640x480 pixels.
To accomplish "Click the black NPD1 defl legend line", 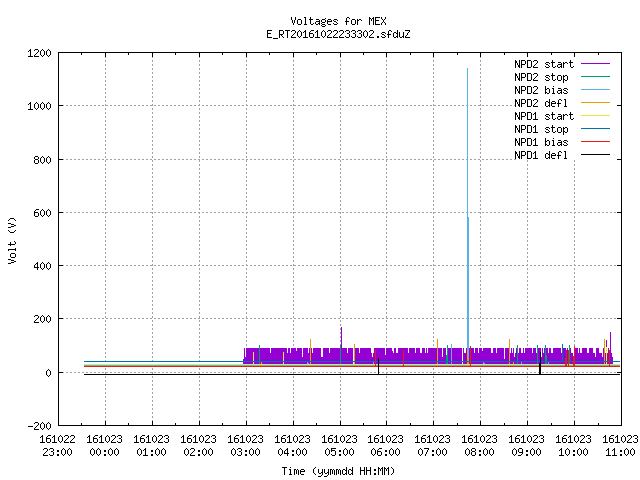I will (596, 155).
